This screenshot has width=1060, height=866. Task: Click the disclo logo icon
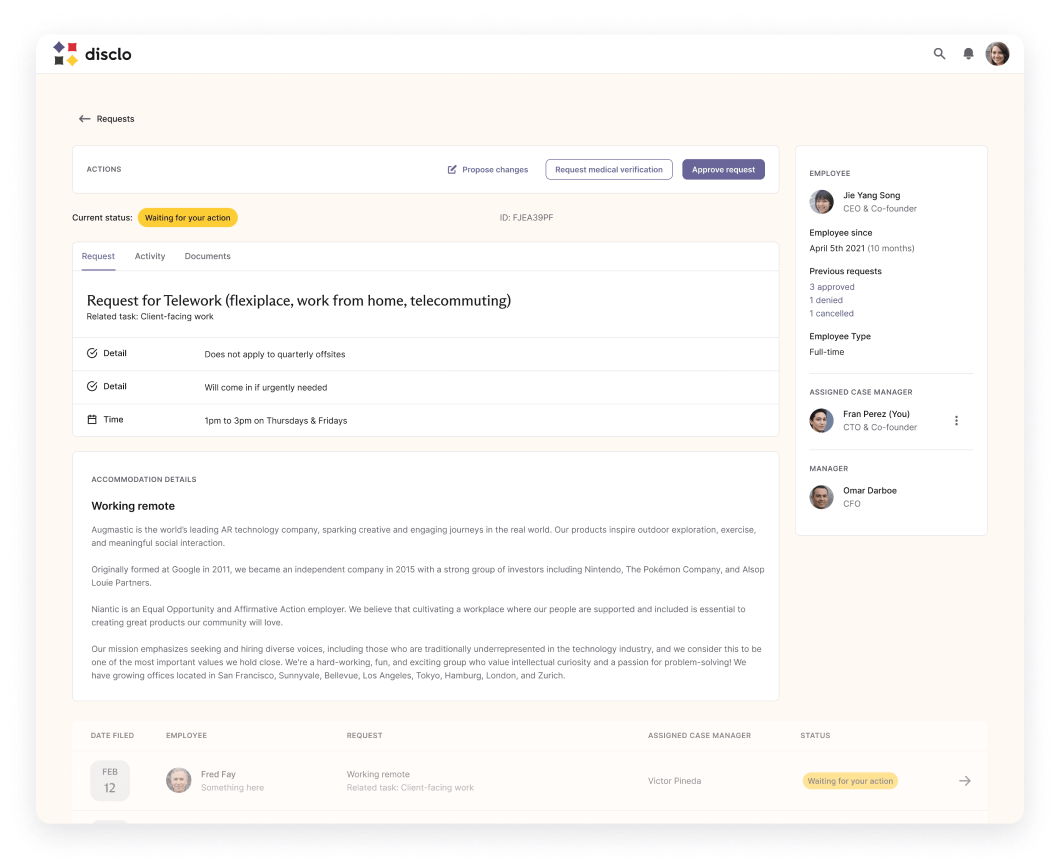click(65, 54)
